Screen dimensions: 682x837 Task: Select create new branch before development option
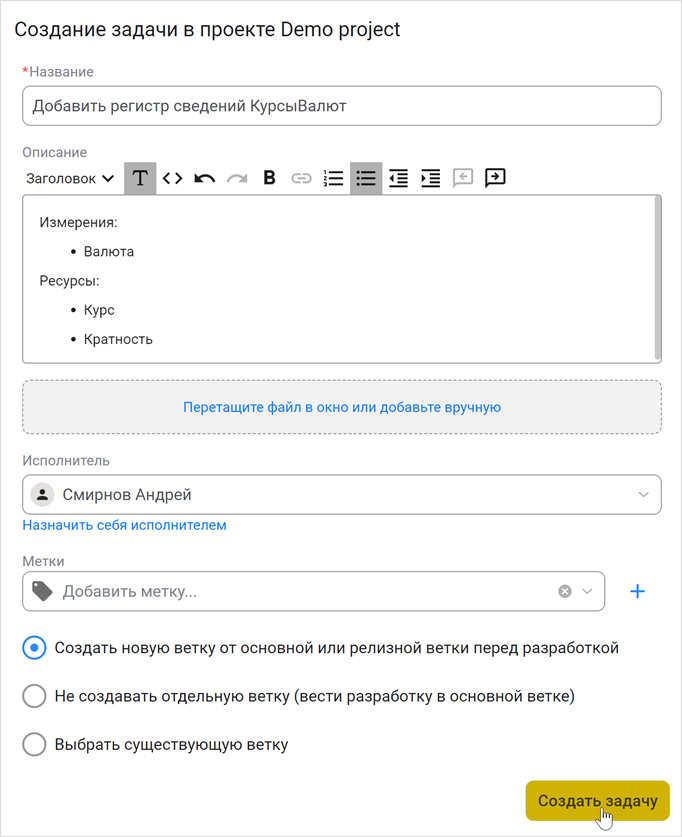coord(35,648)
